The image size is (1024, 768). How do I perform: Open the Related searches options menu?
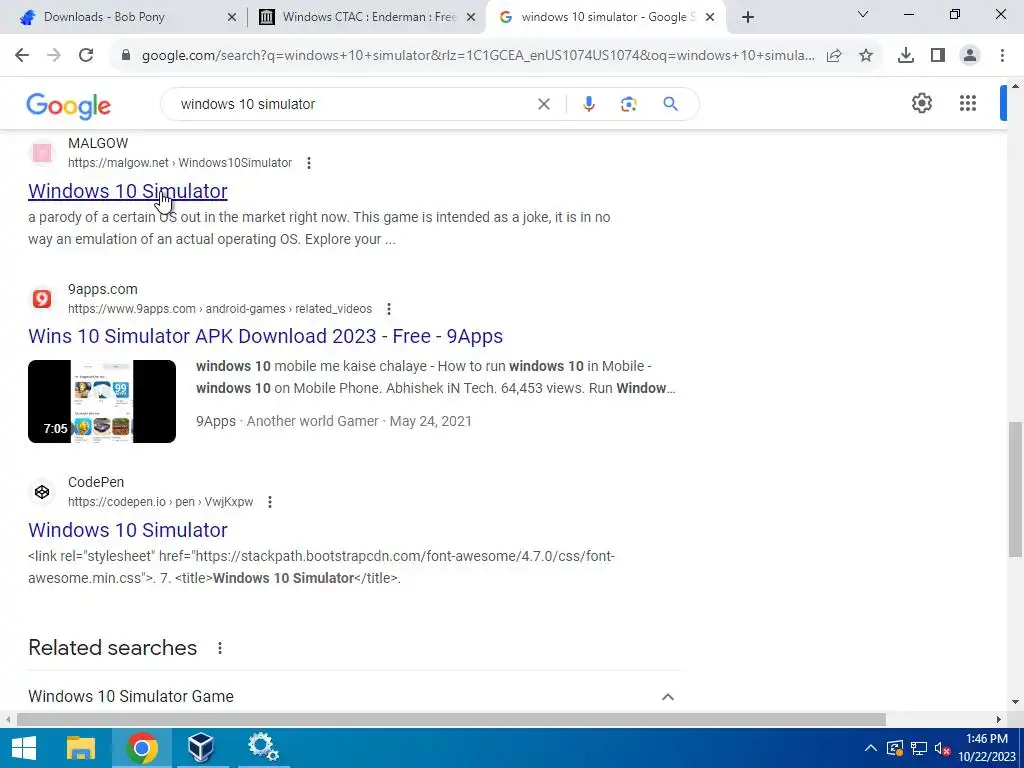220,648
